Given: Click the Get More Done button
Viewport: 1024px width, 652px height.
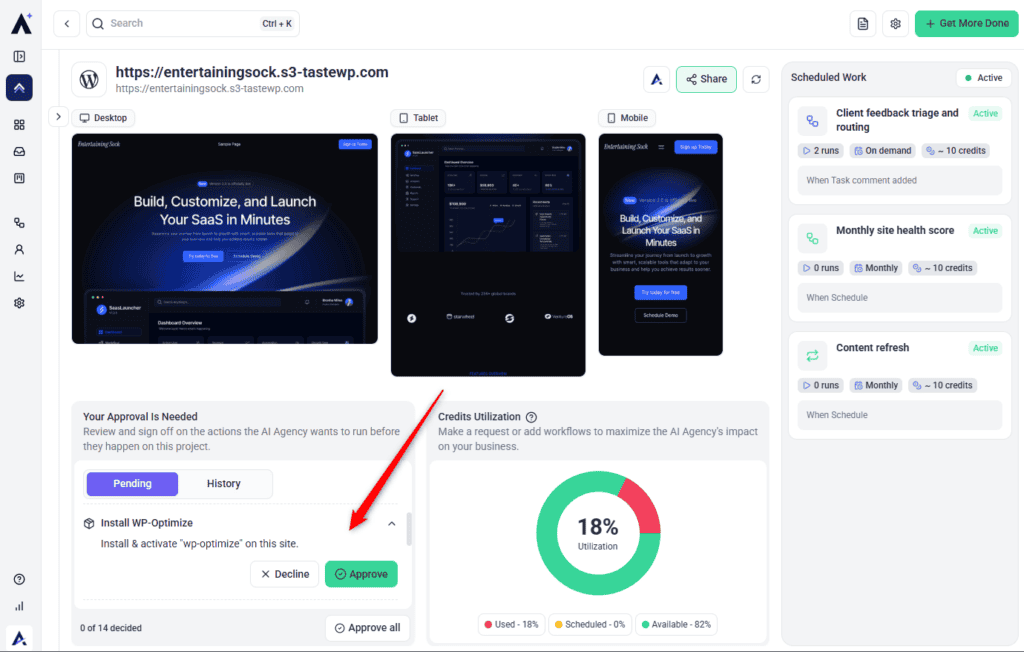Looking at the screenshot, I should (x=967, y=24).
